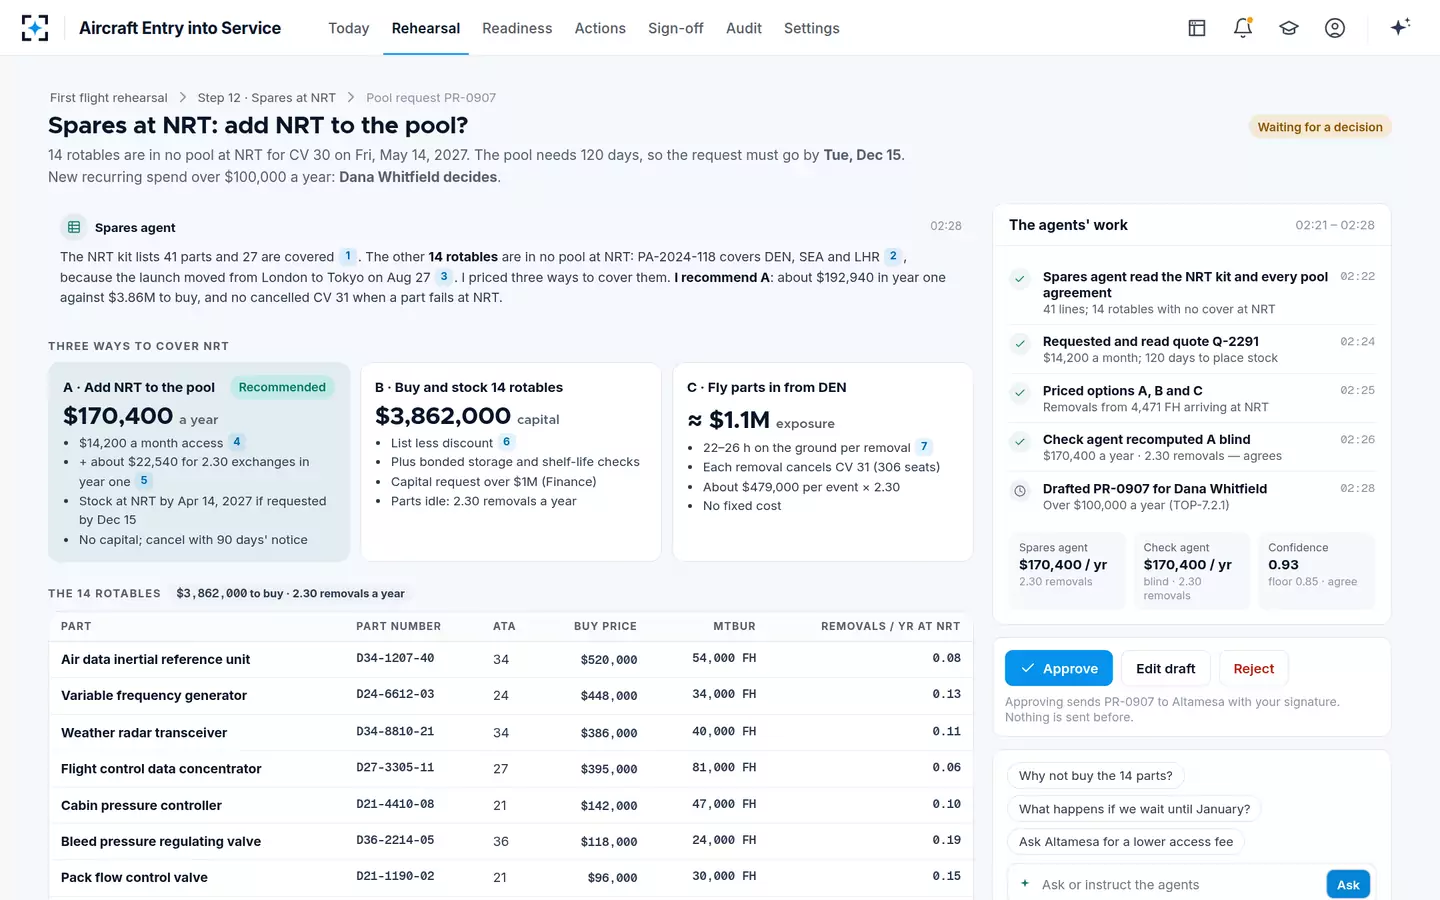
Task: Open the sparkle AI assistant icon
Action: [1400, 27]
